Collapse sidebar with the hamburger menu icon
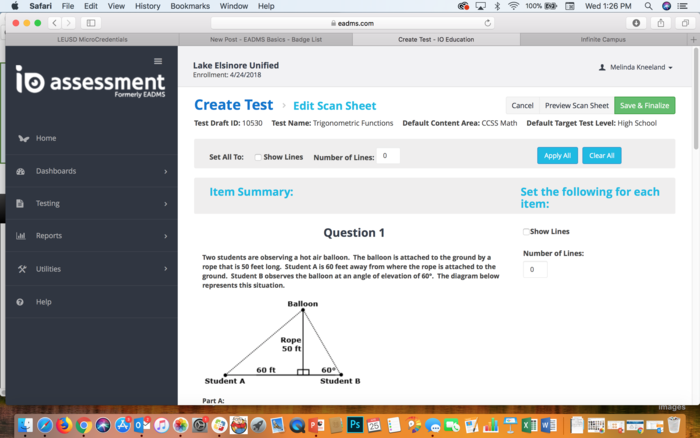700x438 pixels. [x=158, y=61]
